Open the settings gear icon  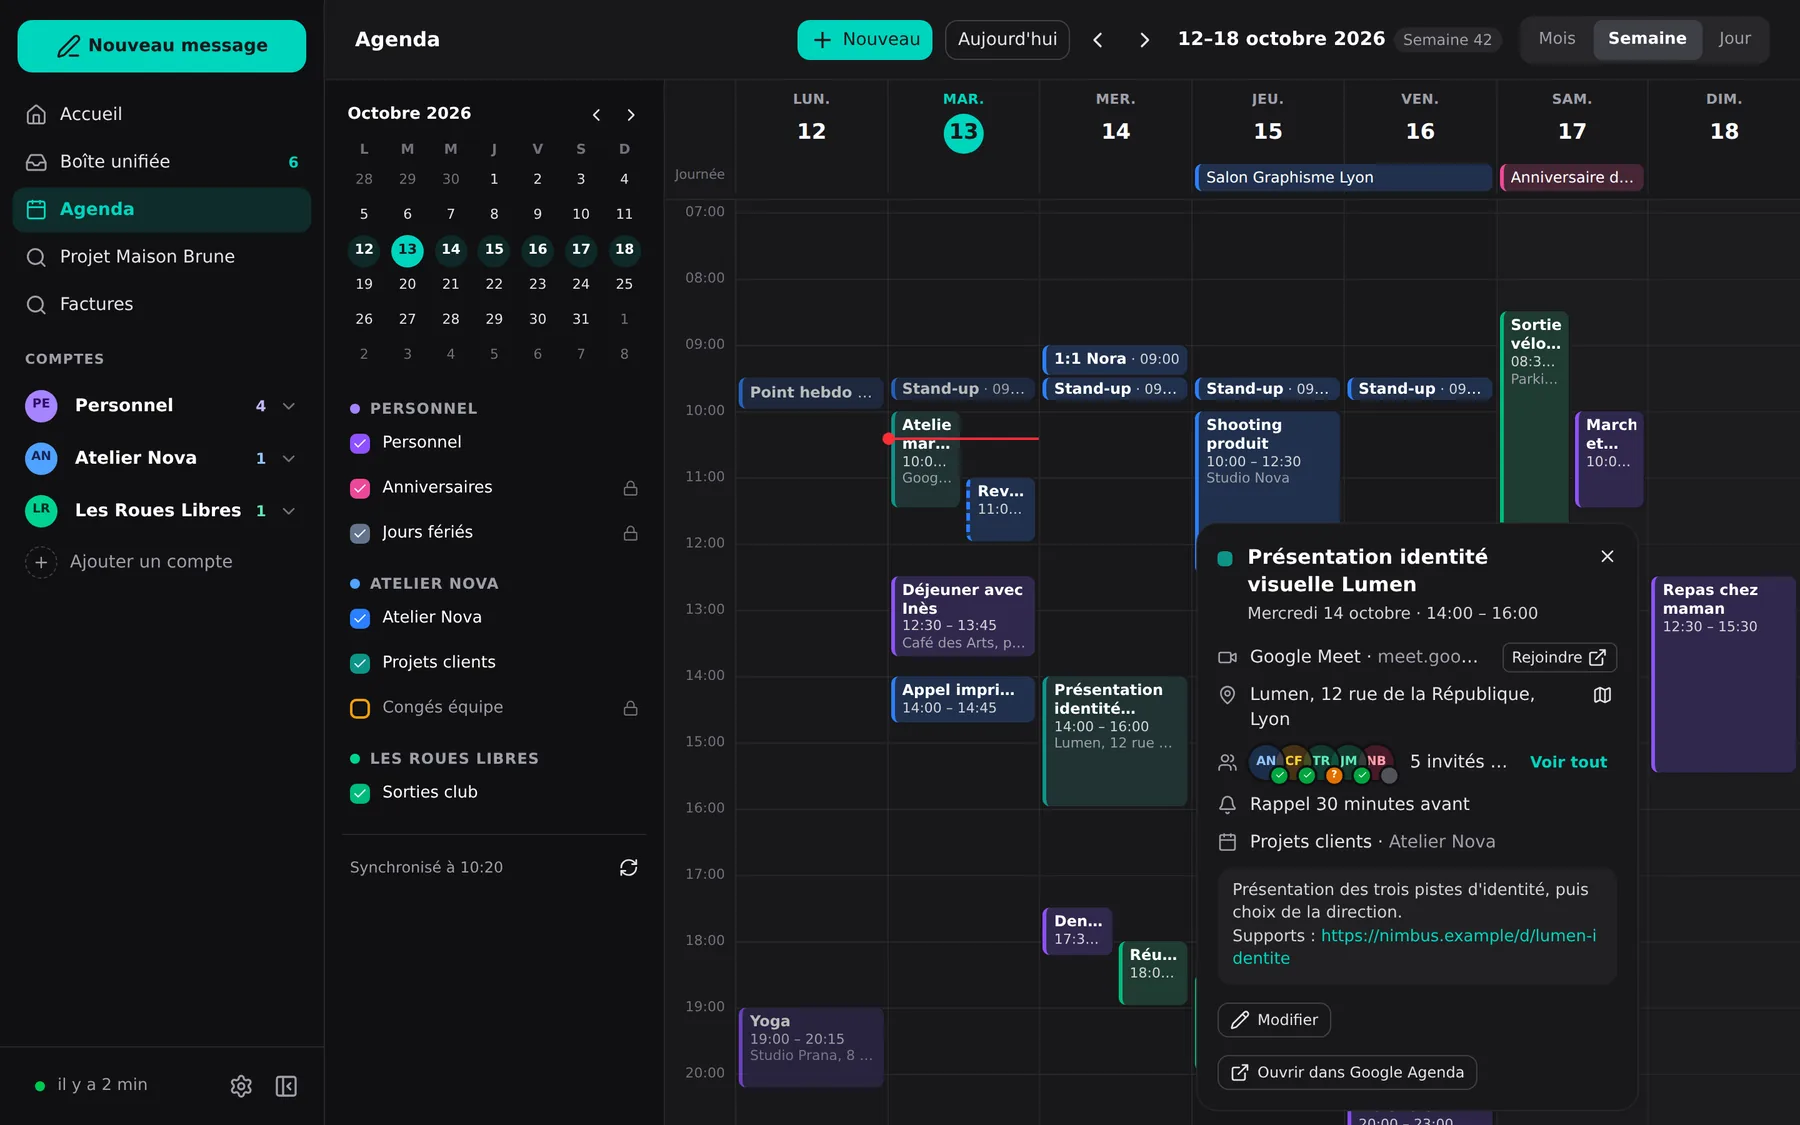point(241,1086)
